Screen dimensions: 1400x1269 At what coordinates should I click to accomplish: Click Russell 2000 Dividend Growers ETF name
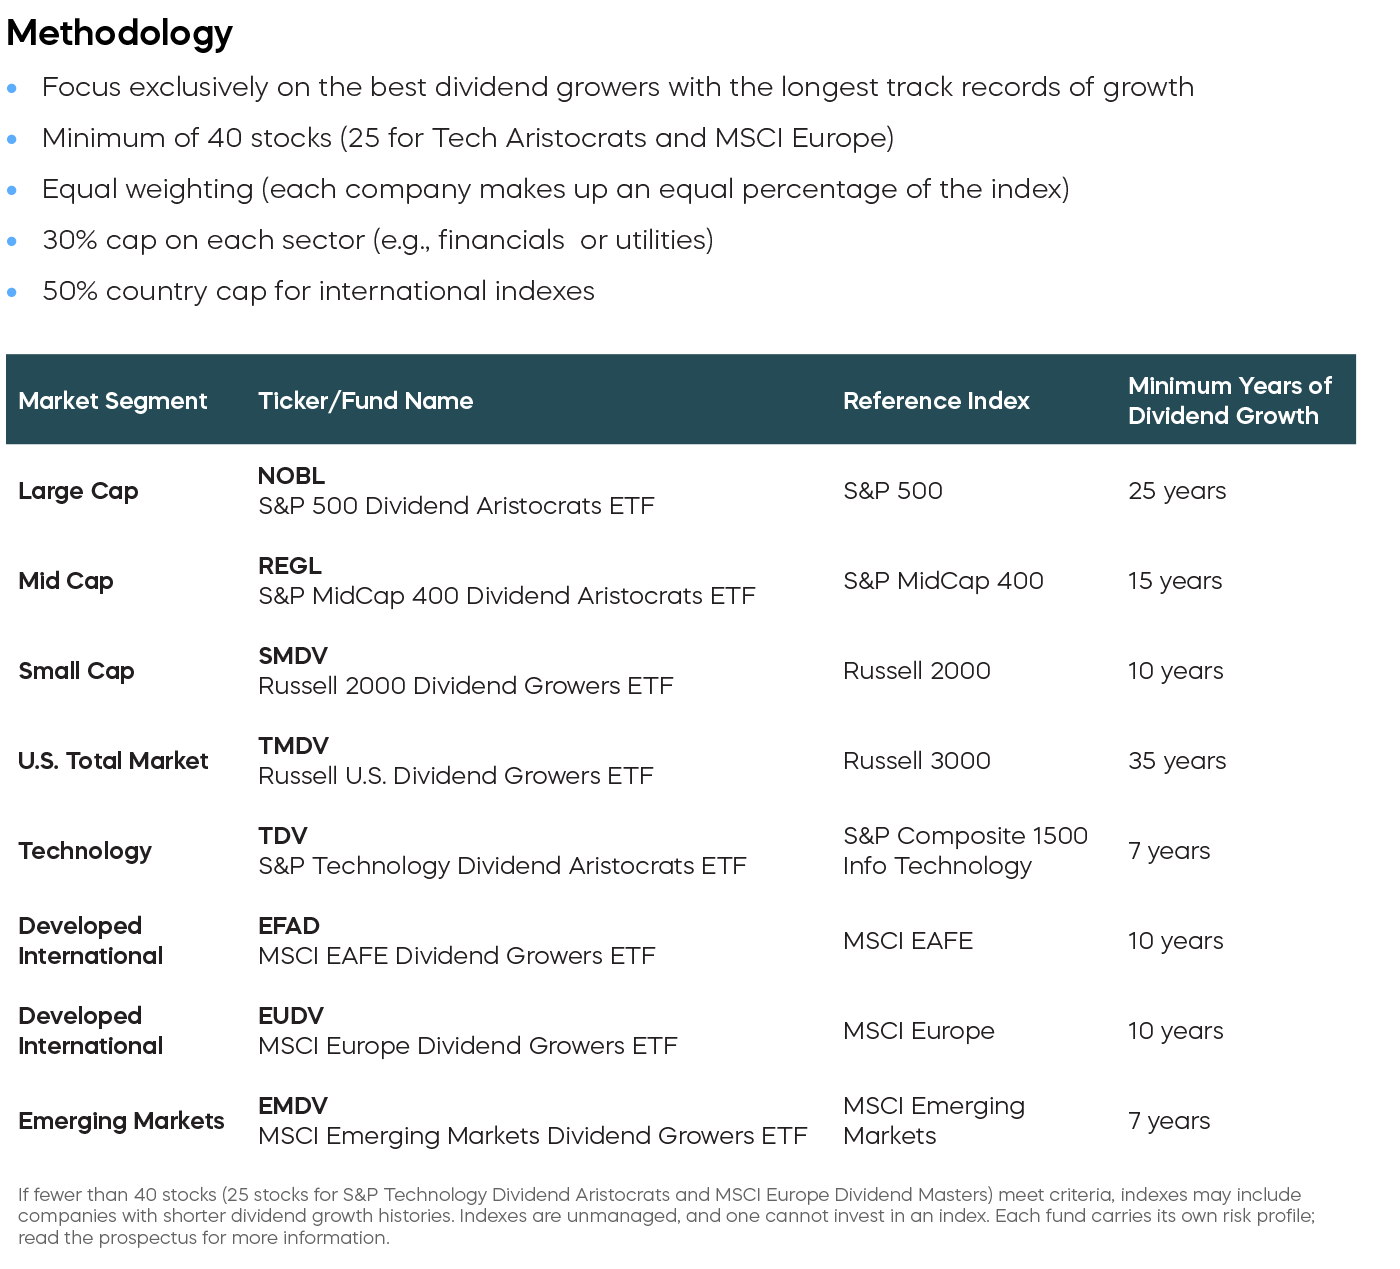466,686
